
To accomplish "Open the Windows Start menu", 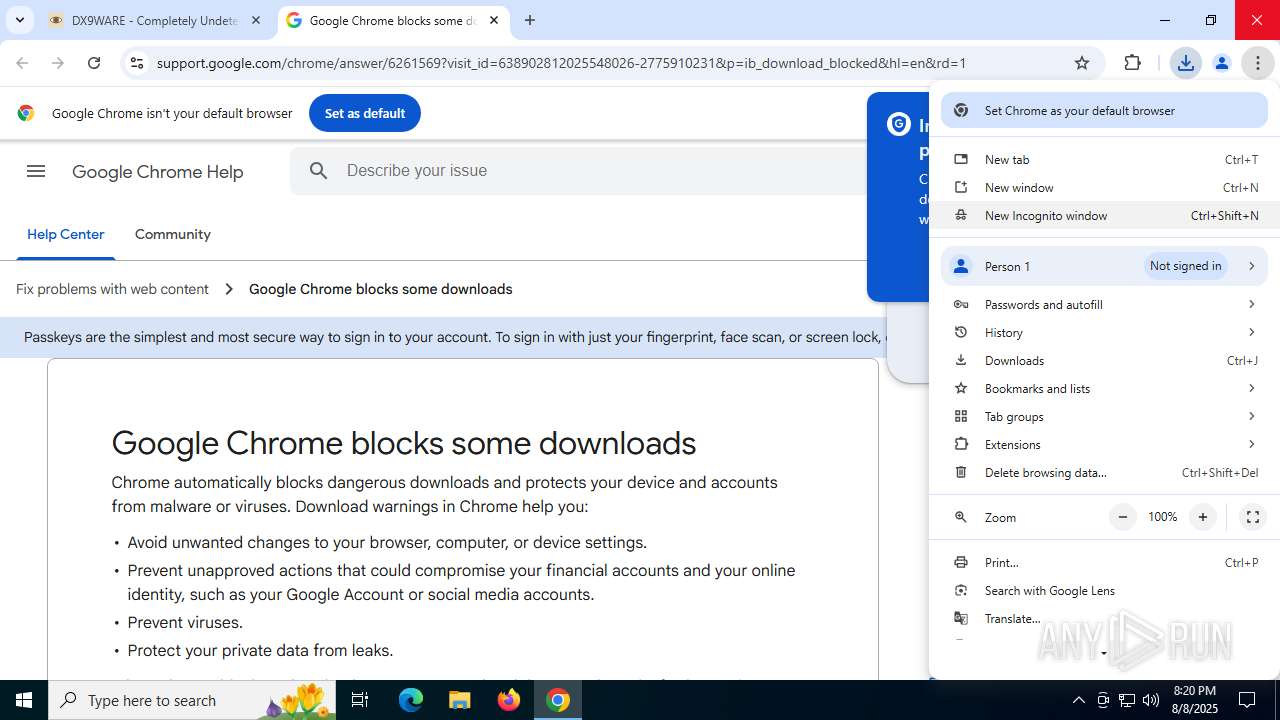I will 24,700.
